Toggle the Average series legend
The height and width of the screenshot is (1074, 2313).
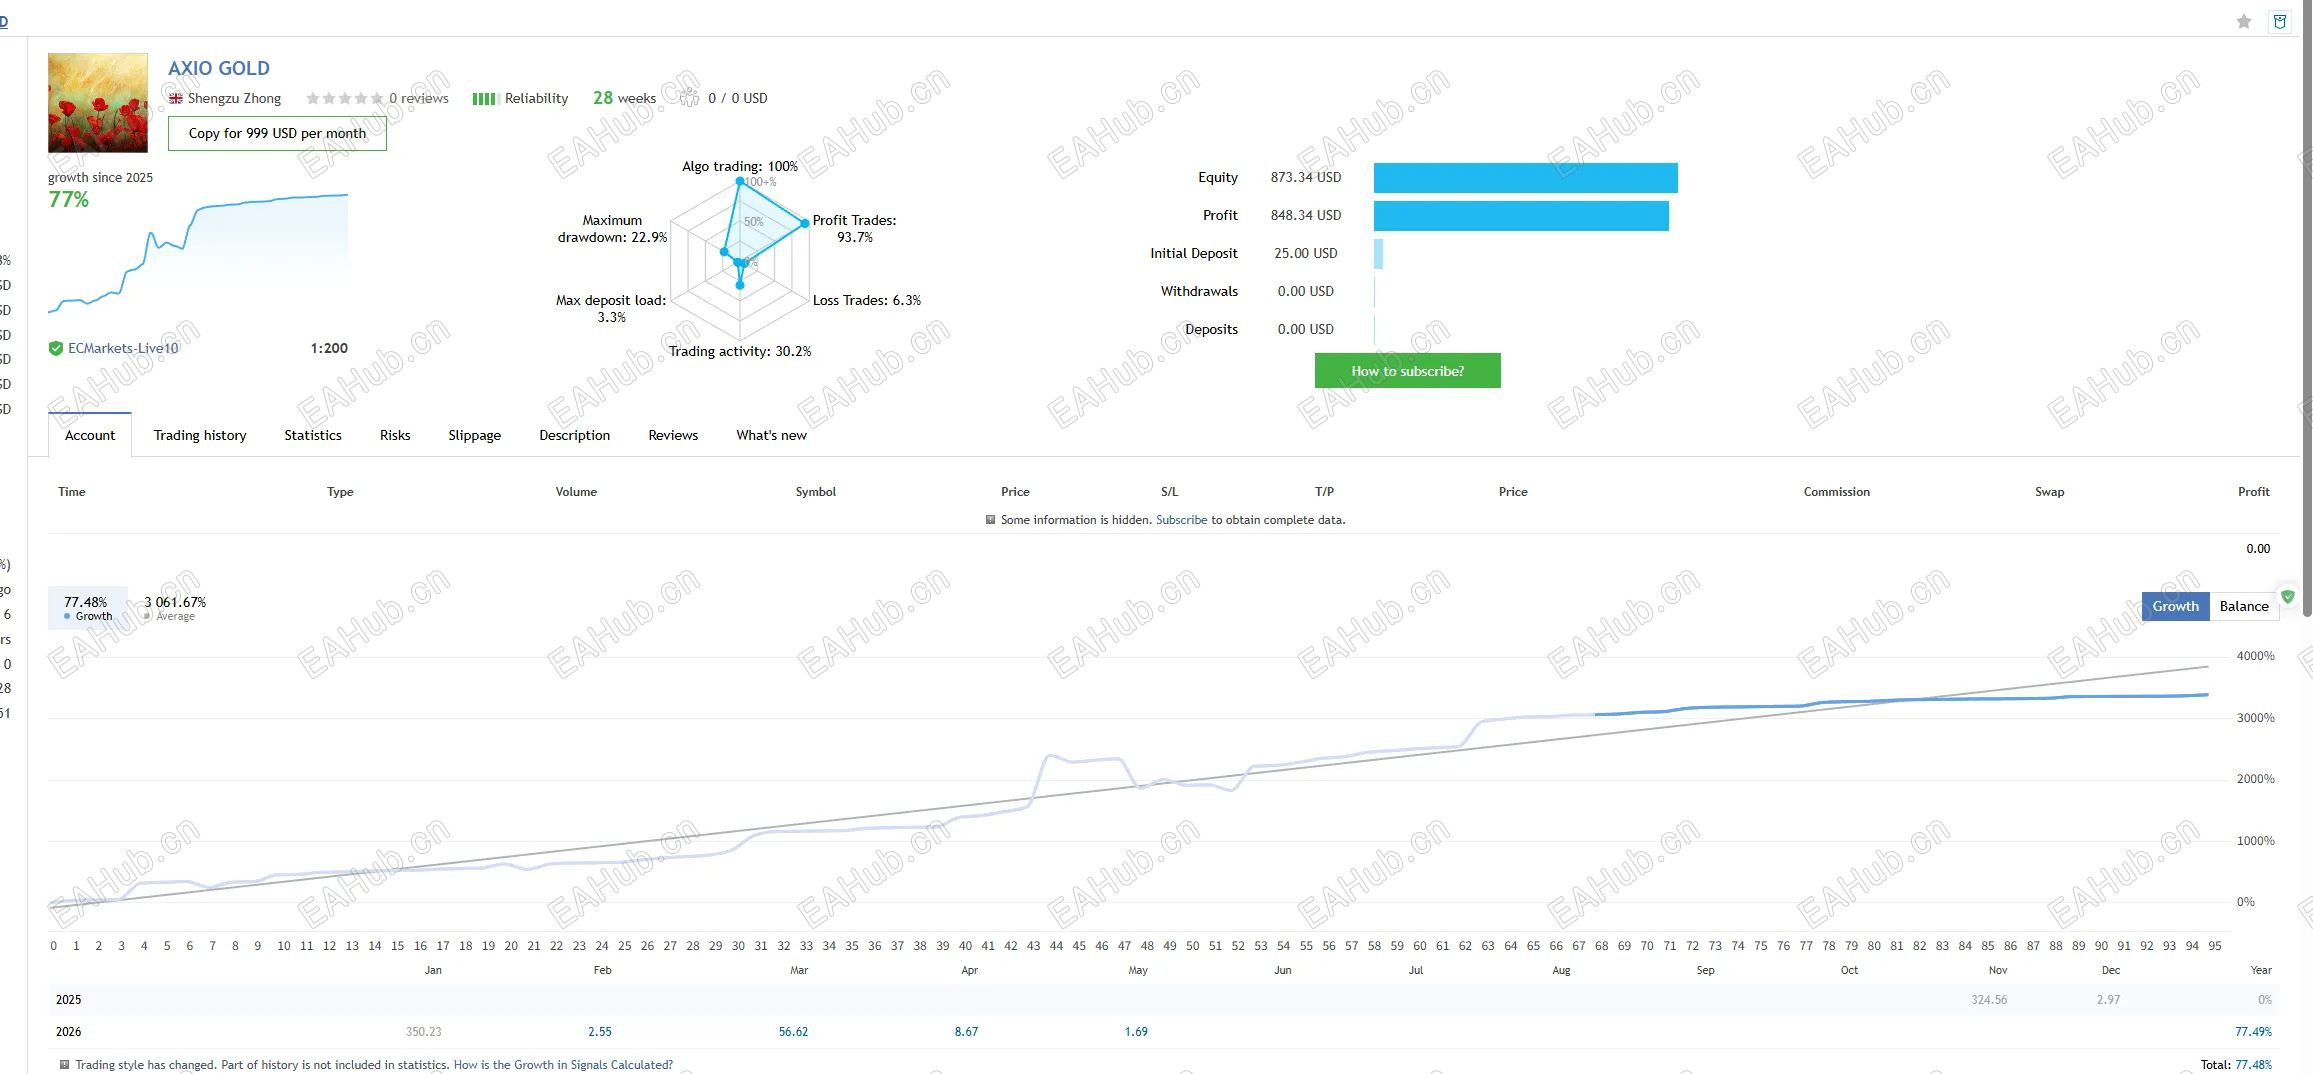[174, 608]
